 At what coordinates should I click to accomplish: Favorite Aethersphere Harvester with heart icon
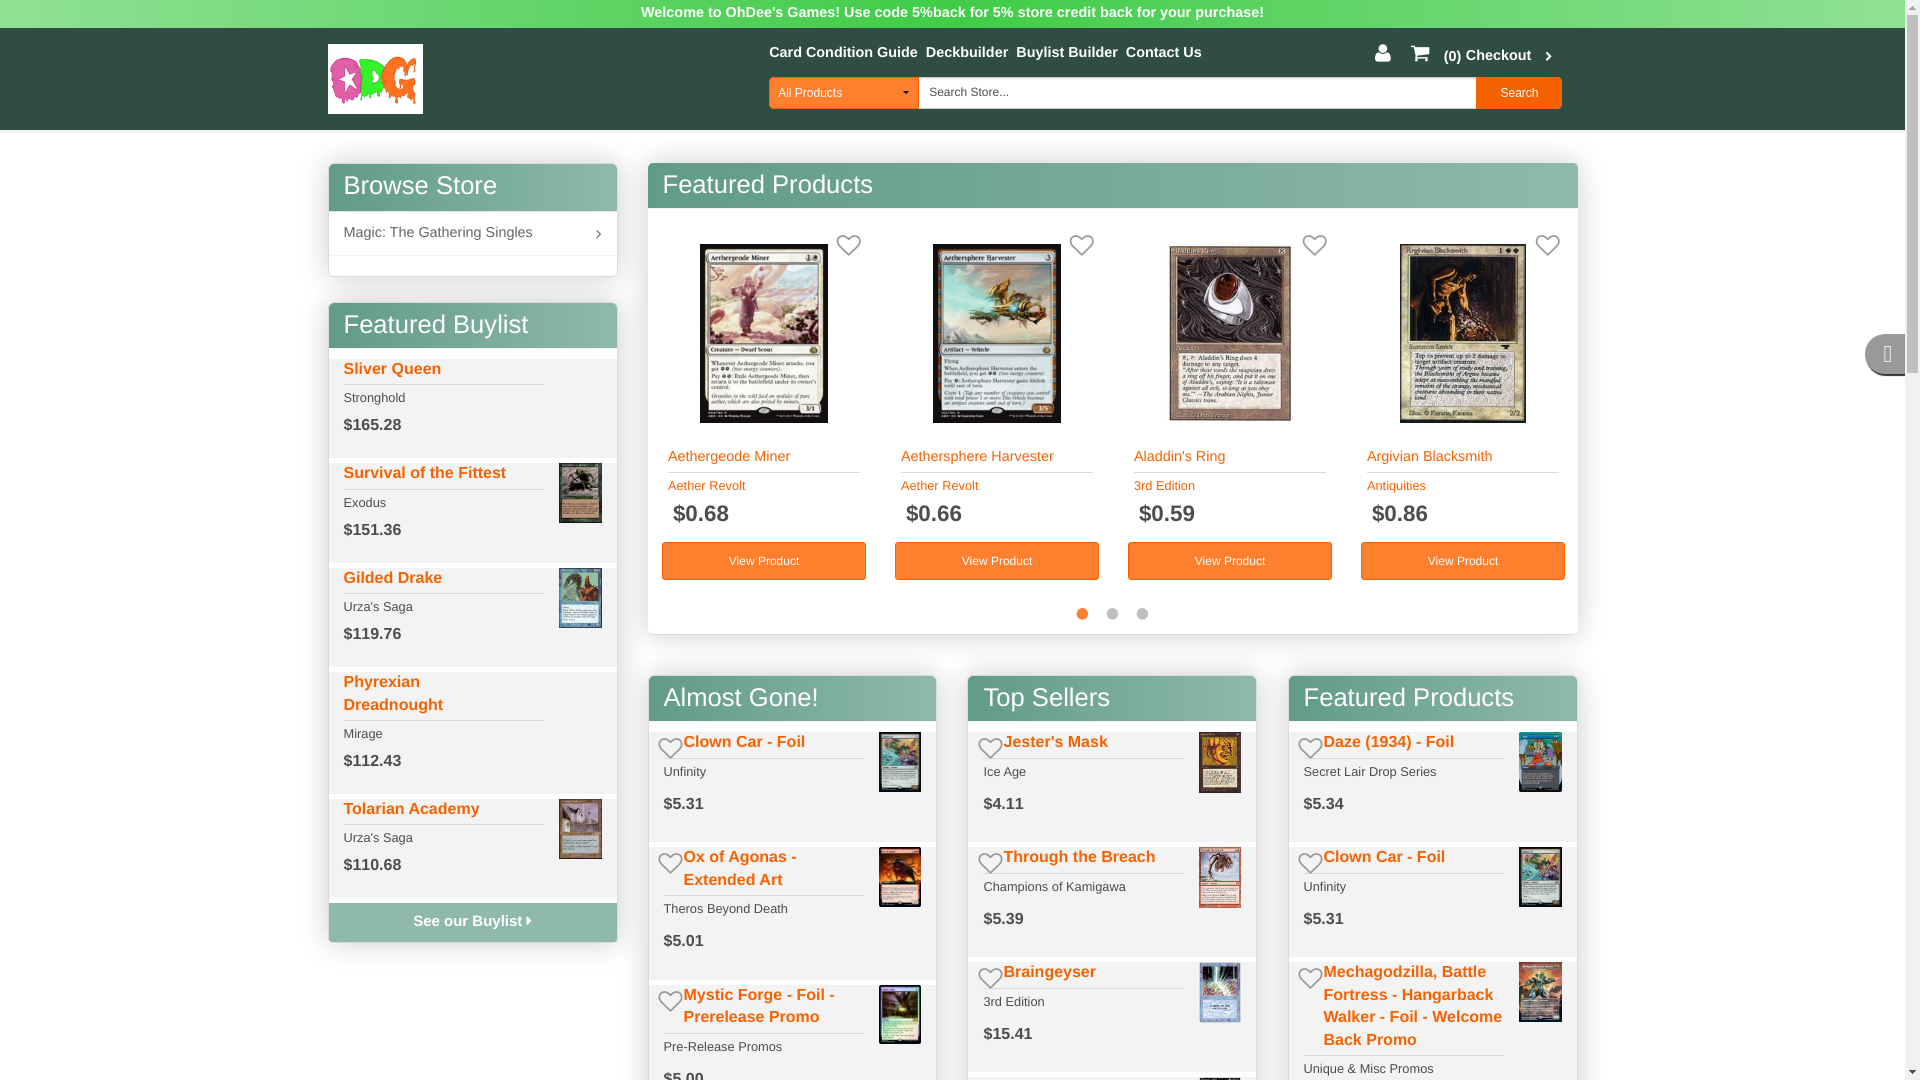point(1081,245)
